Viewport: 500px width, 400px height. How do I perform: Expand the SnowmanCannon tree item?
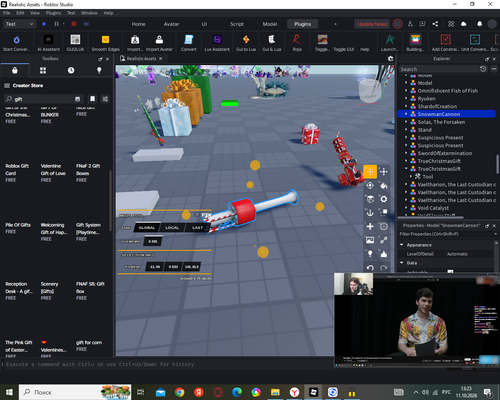point(406,114)
